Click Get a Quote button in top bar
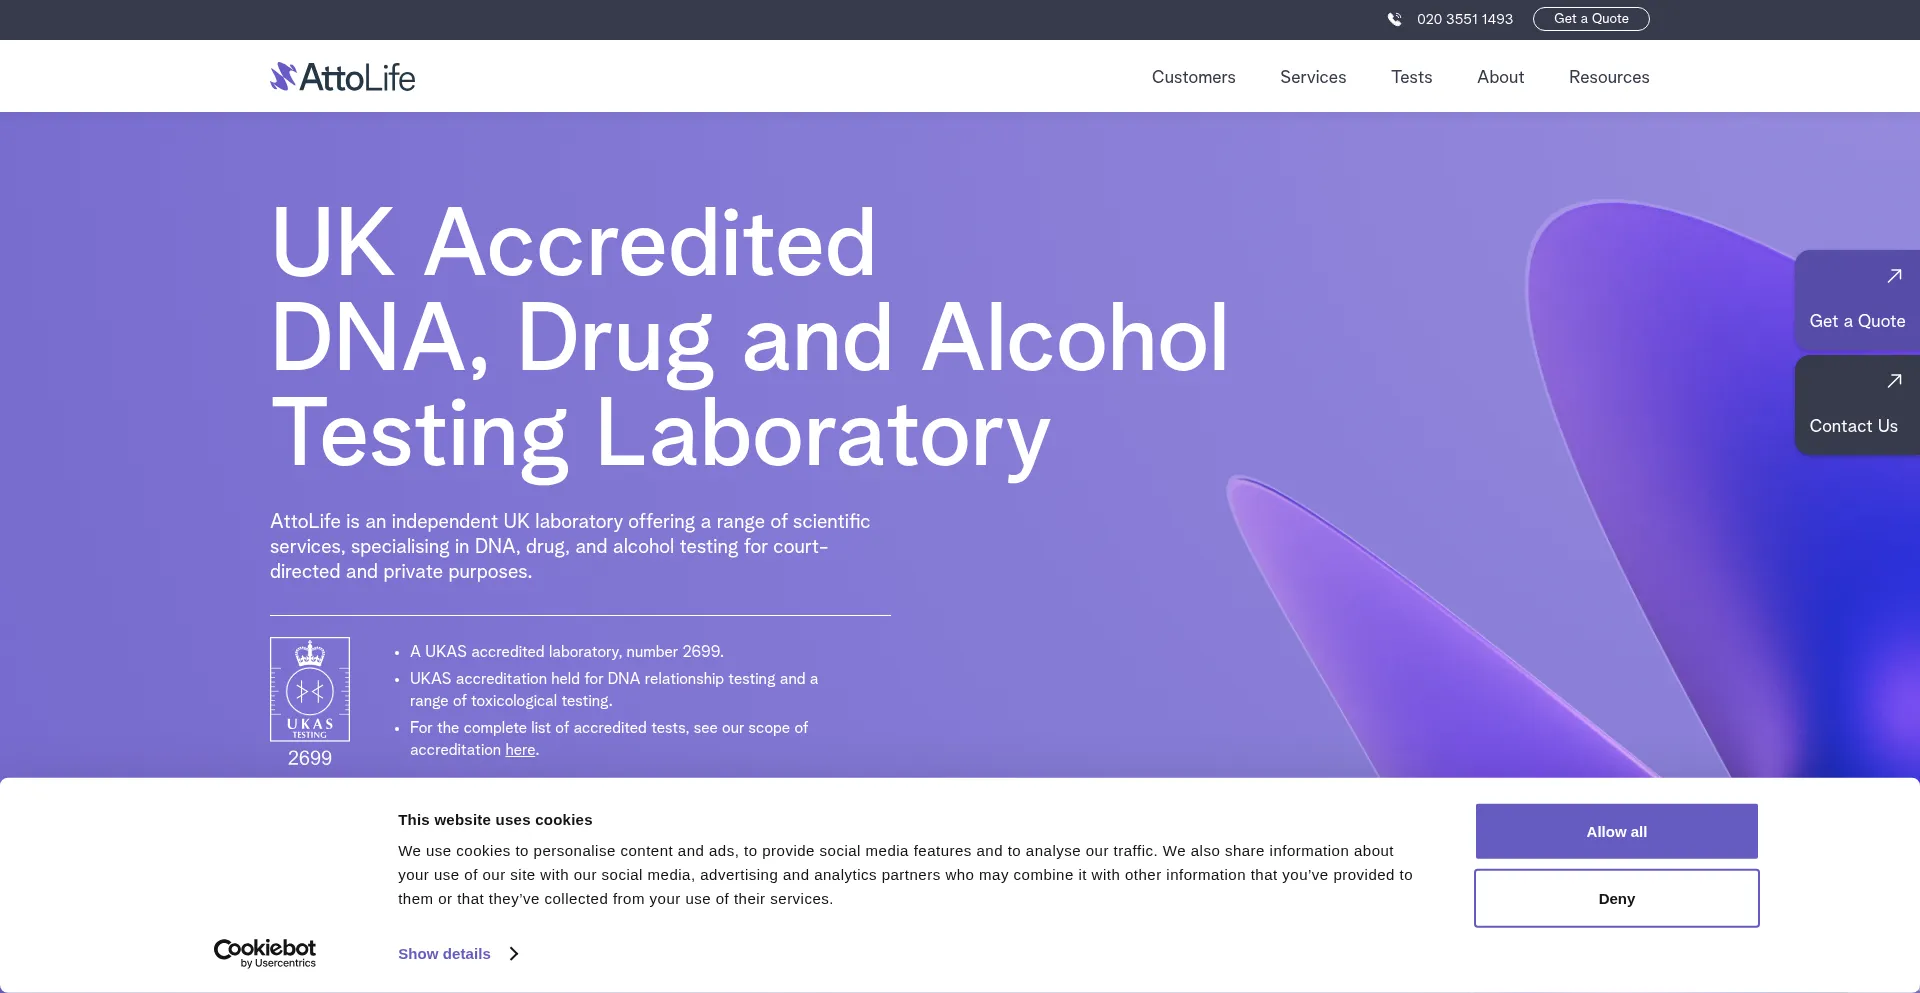The height and width of the screenshot is (993, 1920). click(1591, 19)
